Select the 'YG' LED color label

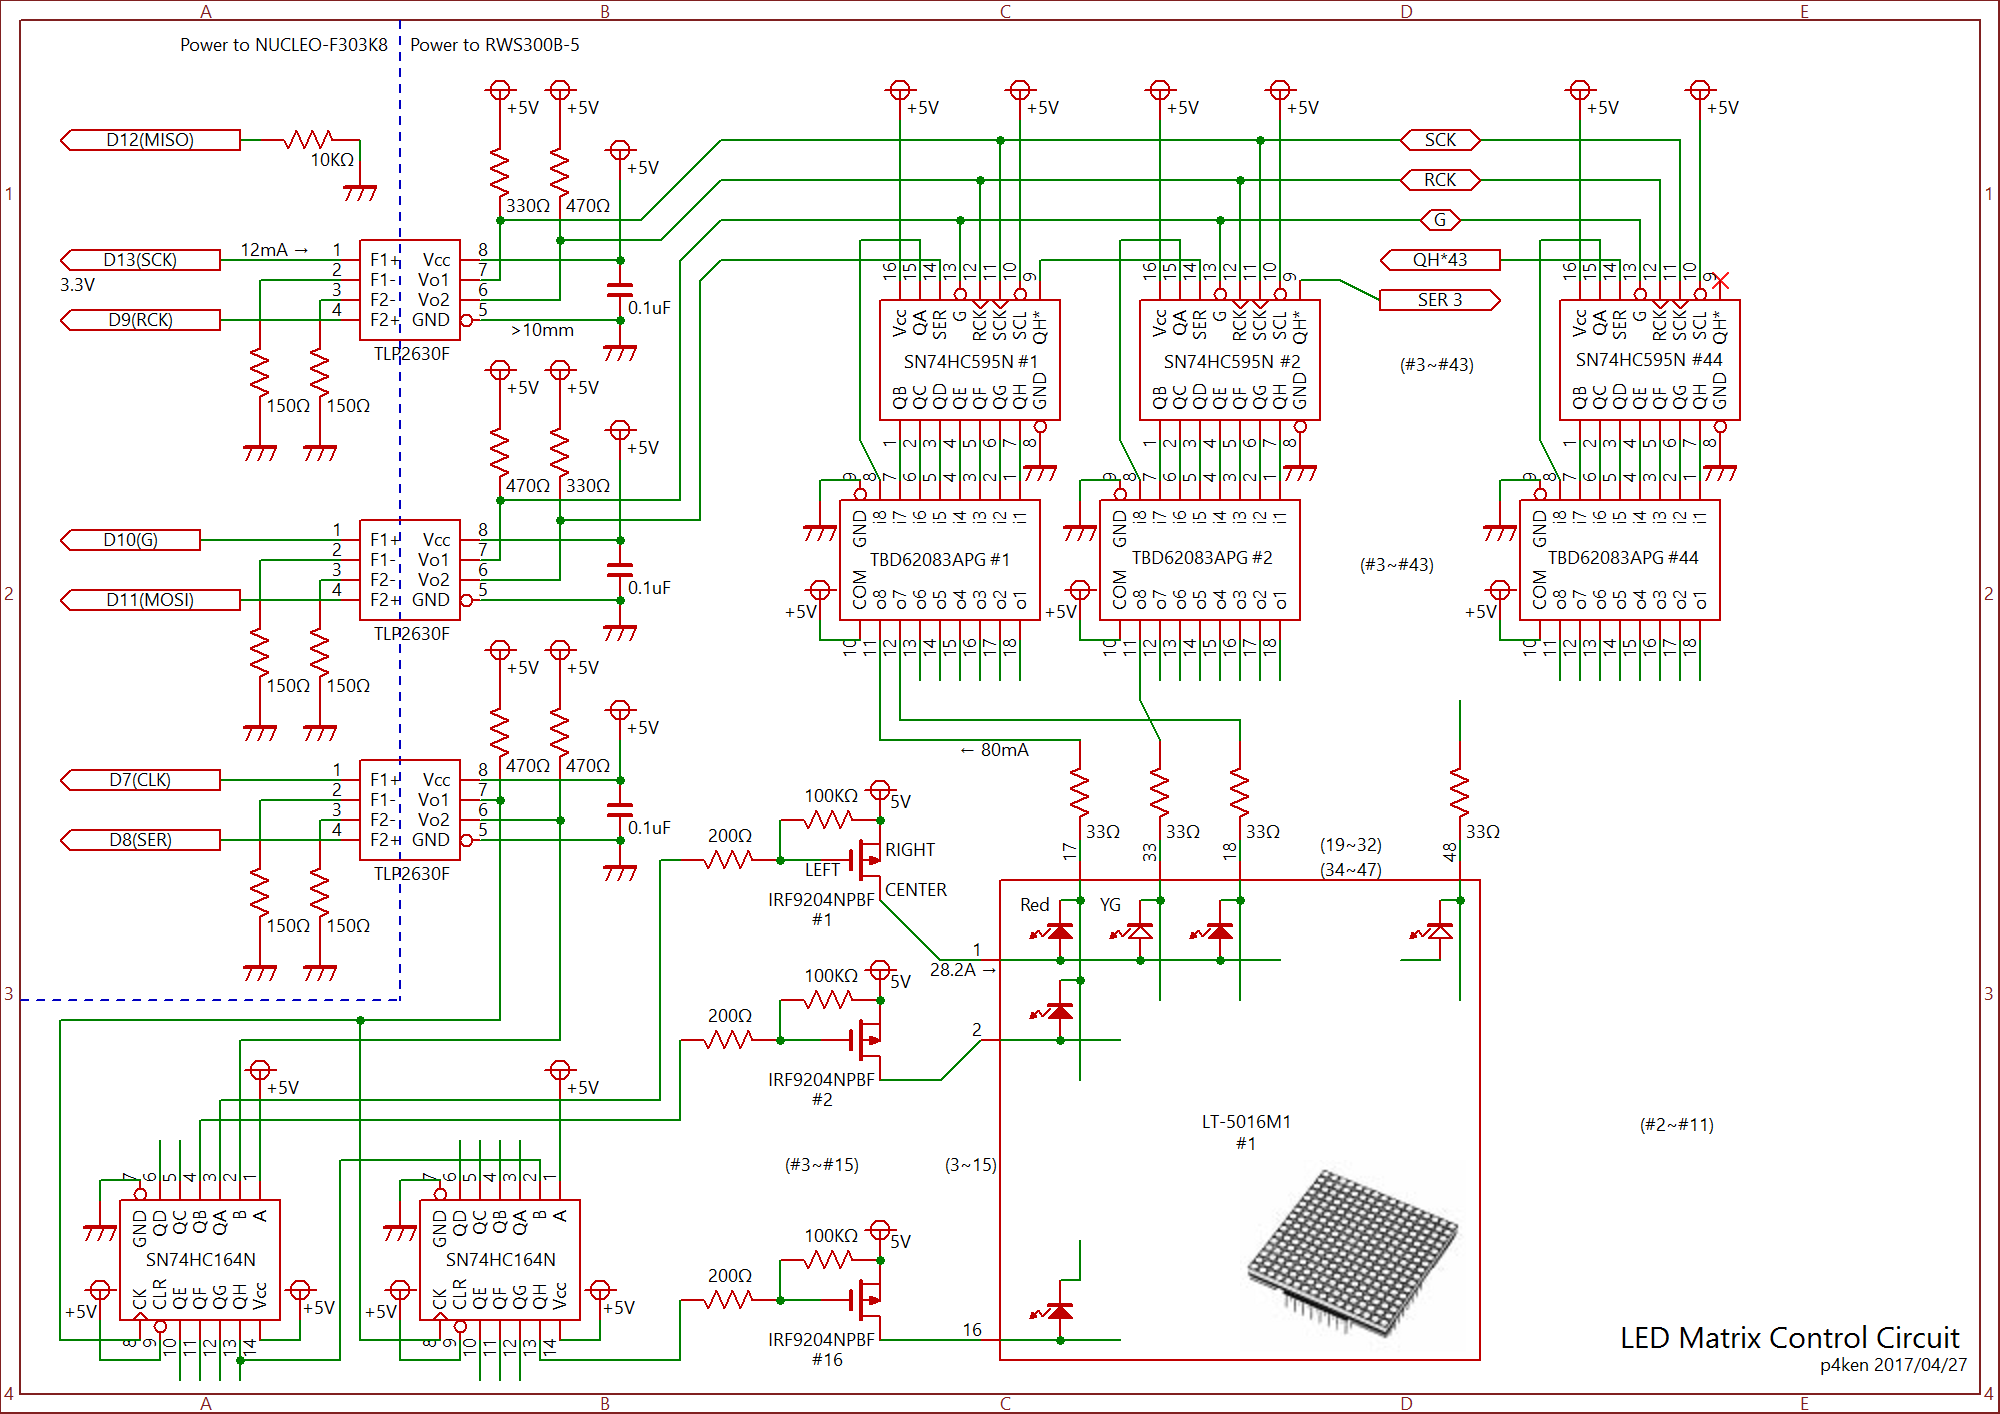tap(1110, 905)
